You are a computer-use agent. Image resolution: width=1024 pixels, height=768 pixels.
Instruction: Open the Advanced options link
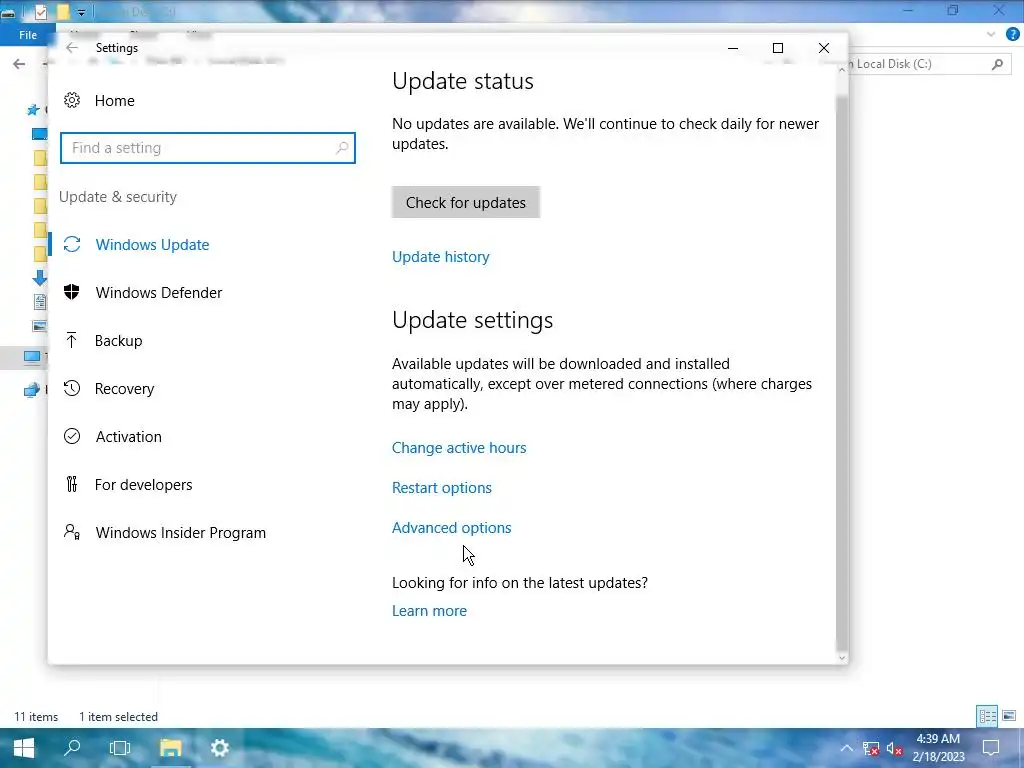(x=452, y=528)
